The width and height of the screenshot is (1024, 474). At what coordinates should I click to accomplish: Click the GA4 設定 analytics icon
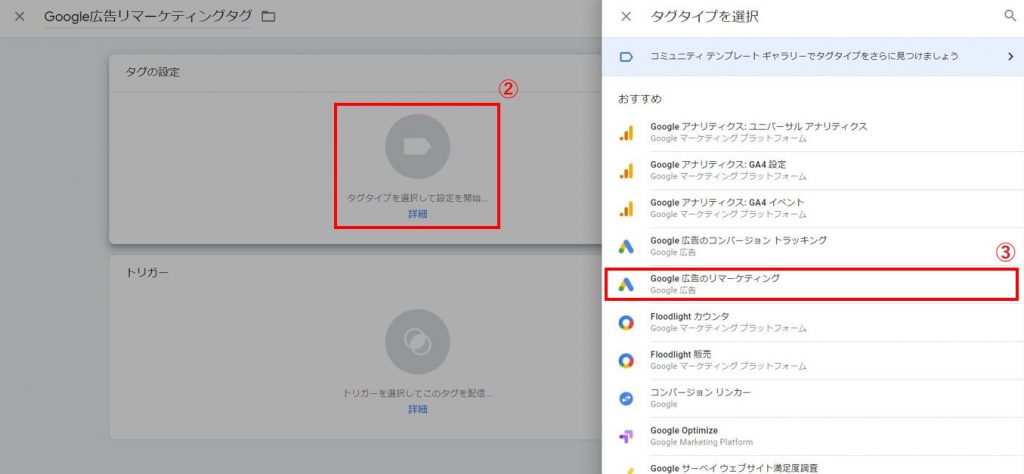(x=626, y=171)
